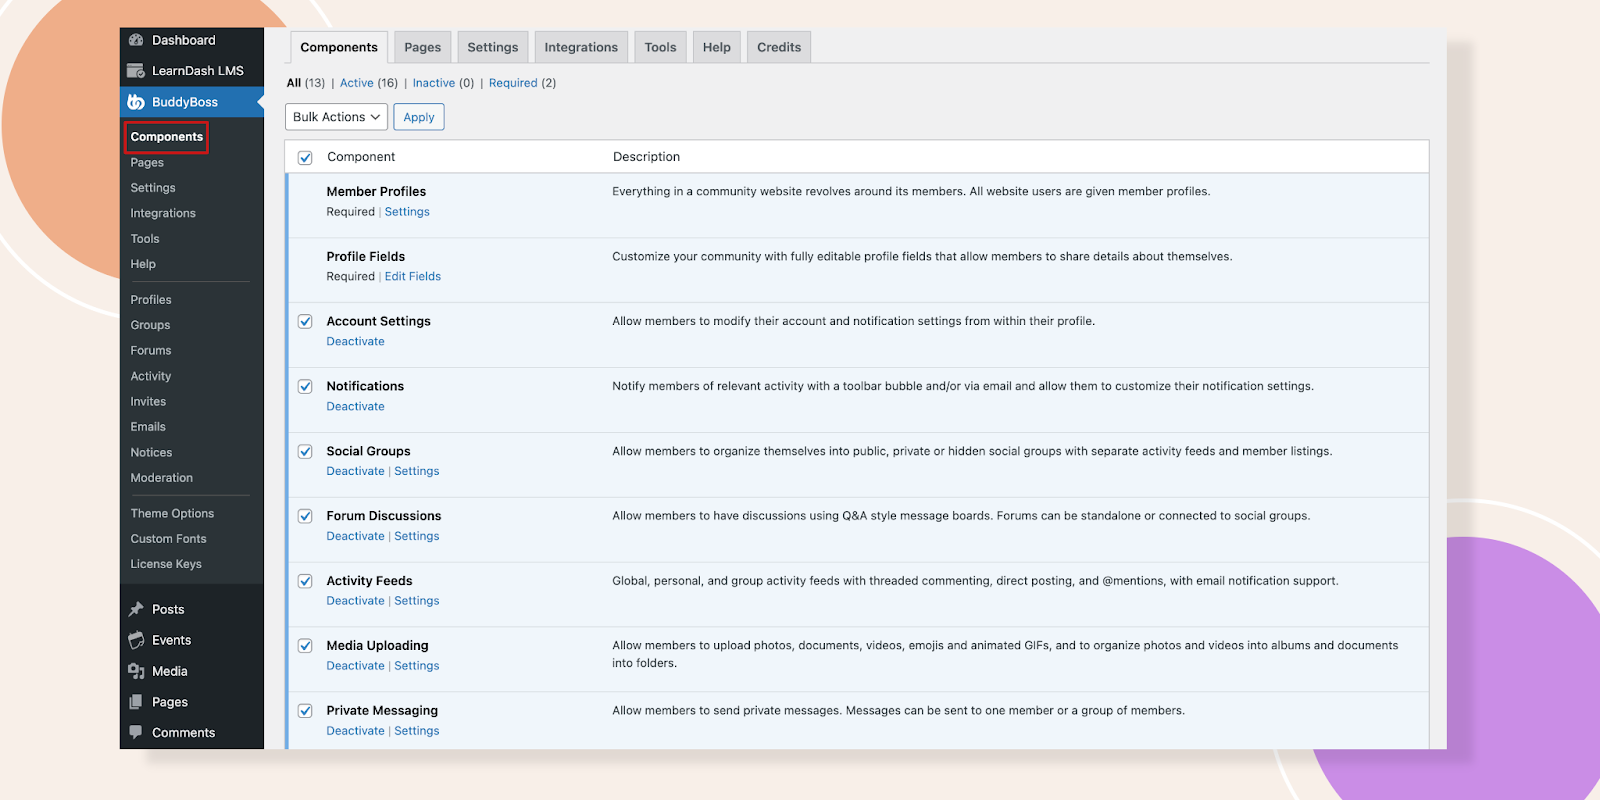Open Invites in sidebar
Viewport: 1600px width, 800px height.
coord(148,402)
